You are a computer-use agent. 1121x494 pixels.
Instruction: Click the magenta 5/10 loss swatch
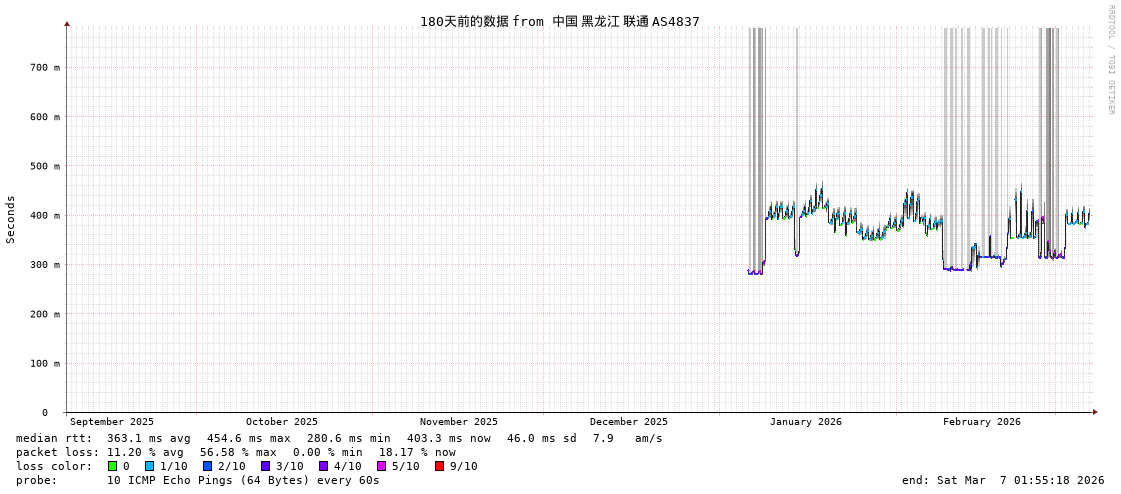(x=382, y=466)
